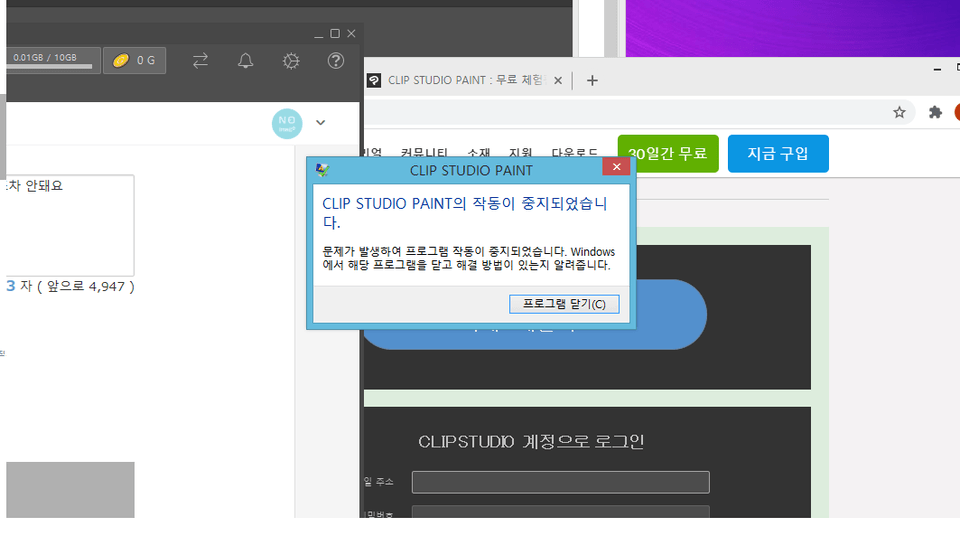Screen dimensions: 960x536
Task: Click the CLIP STUDIO PAINT dialog title icon
Action: (x=323, y=170)
